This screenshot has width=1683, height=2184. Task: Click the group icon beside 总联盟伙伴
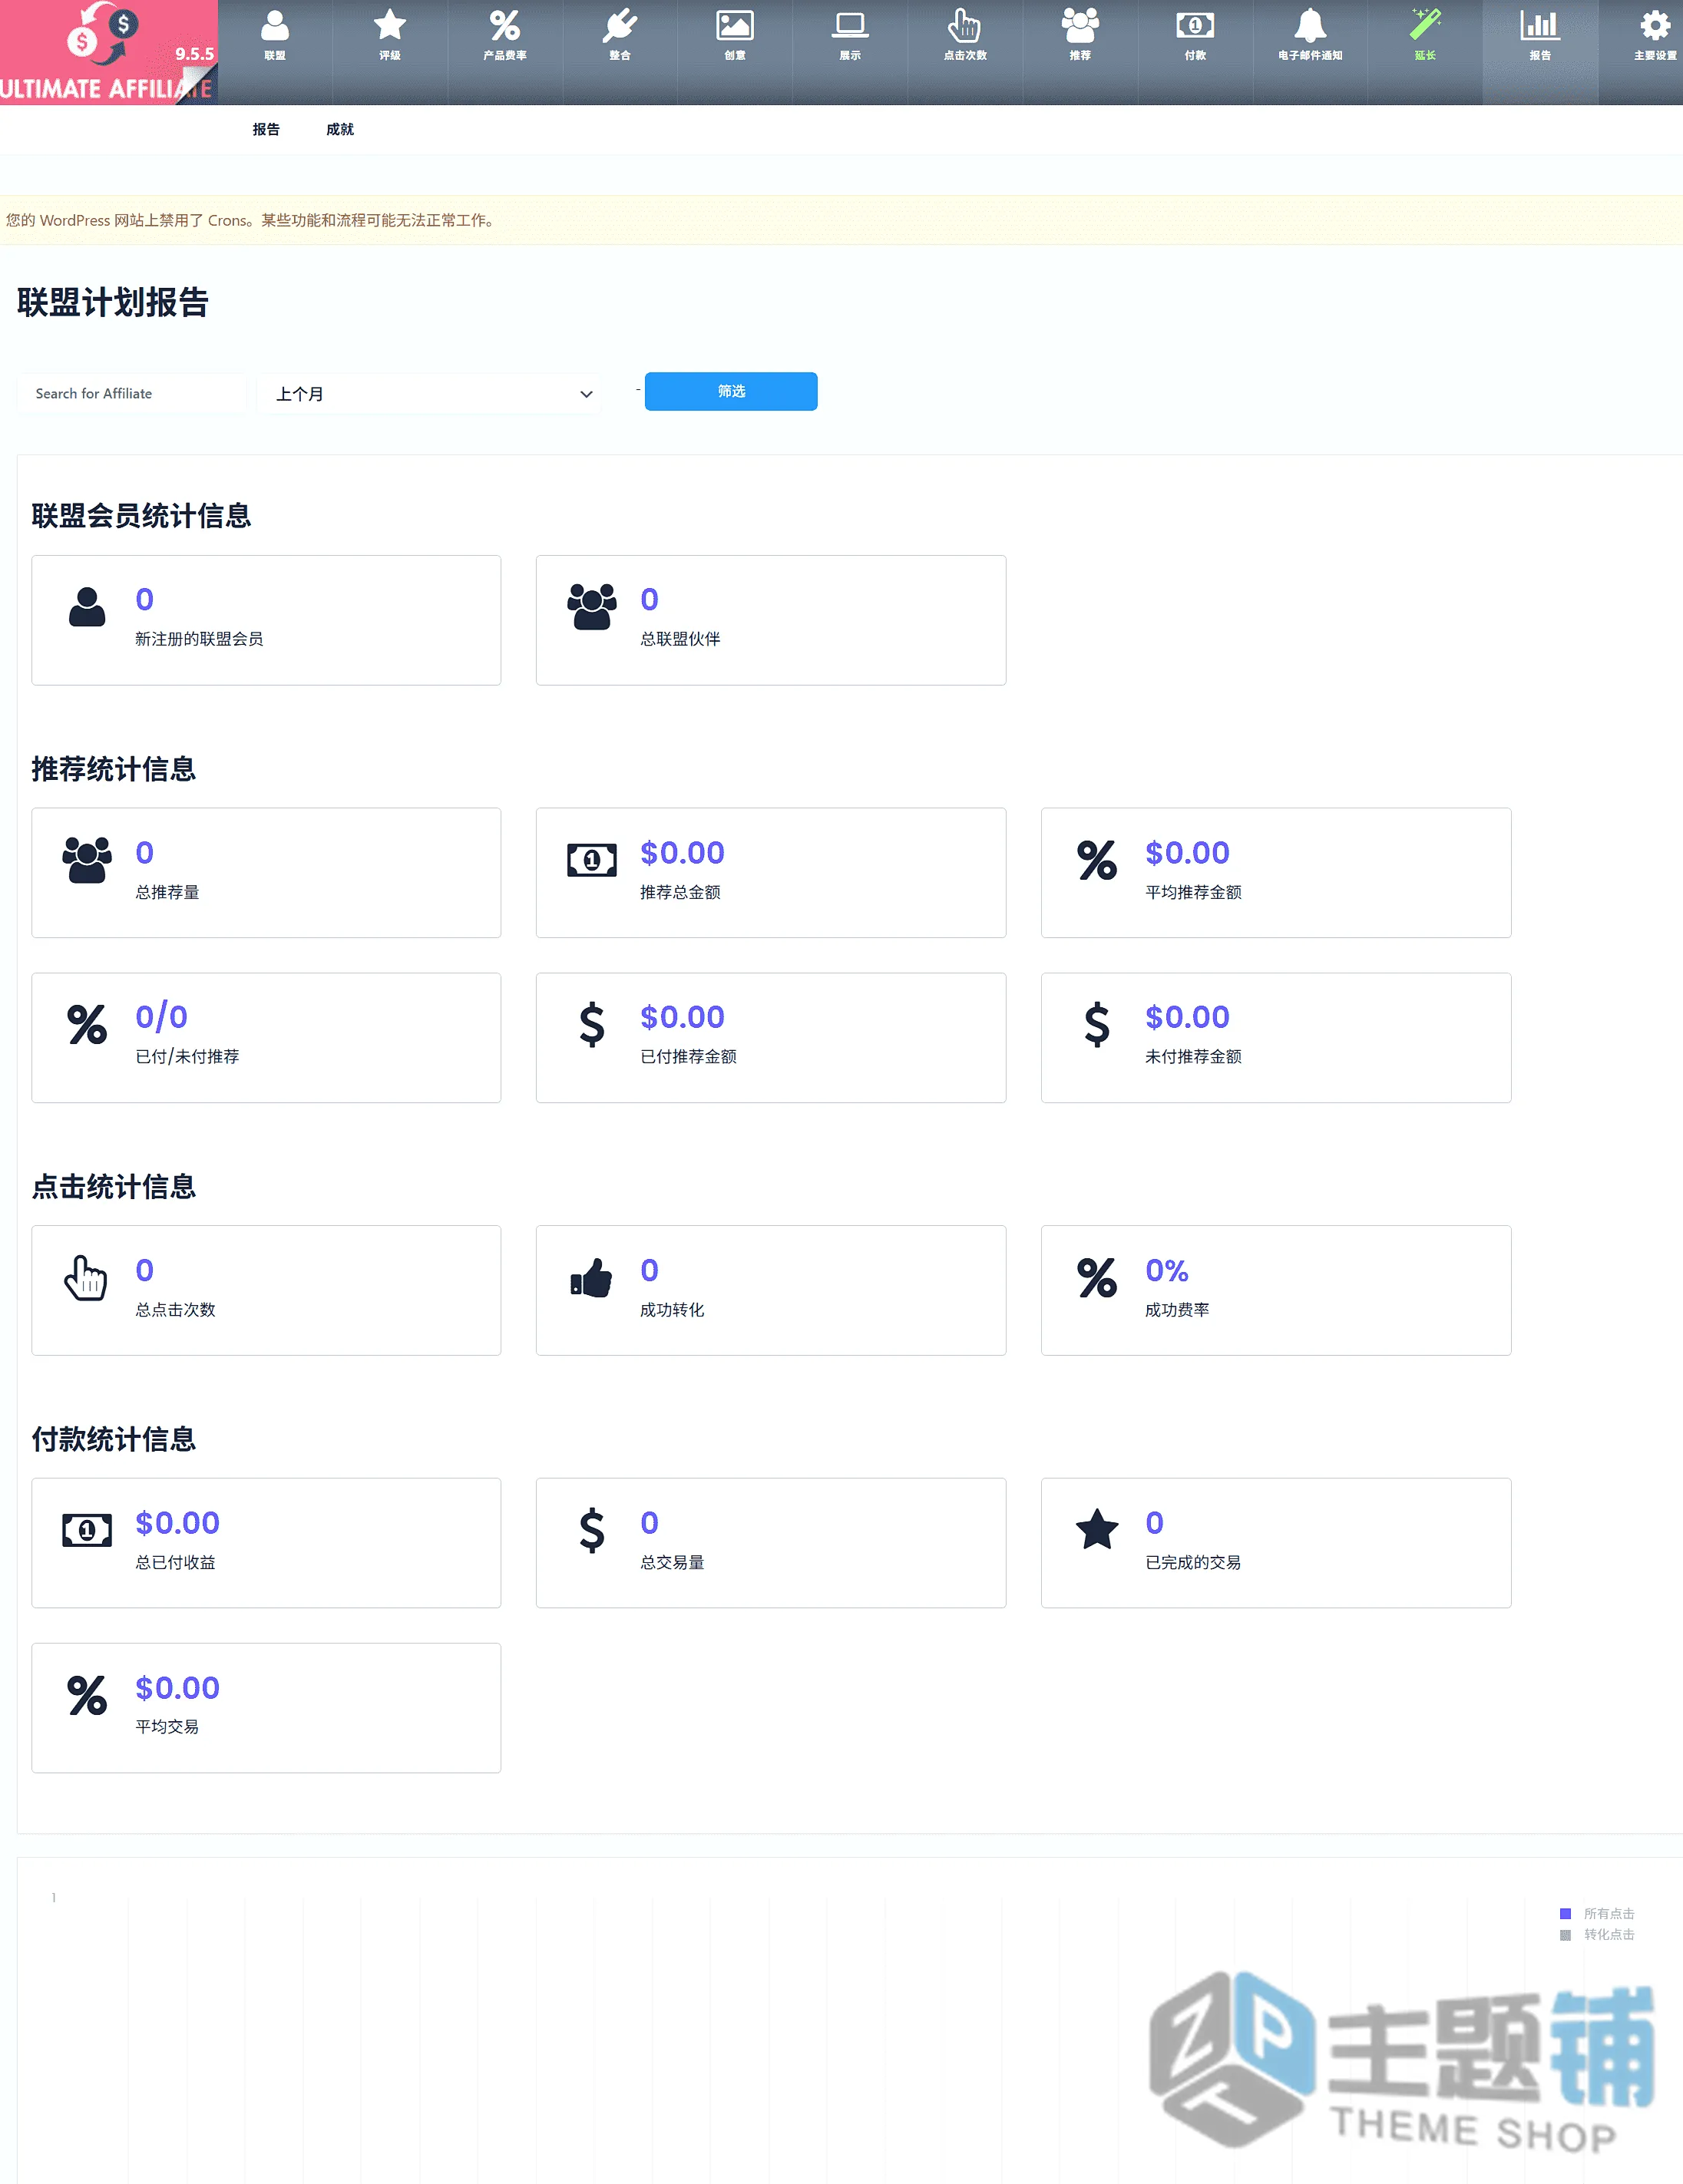click(592, 606)
